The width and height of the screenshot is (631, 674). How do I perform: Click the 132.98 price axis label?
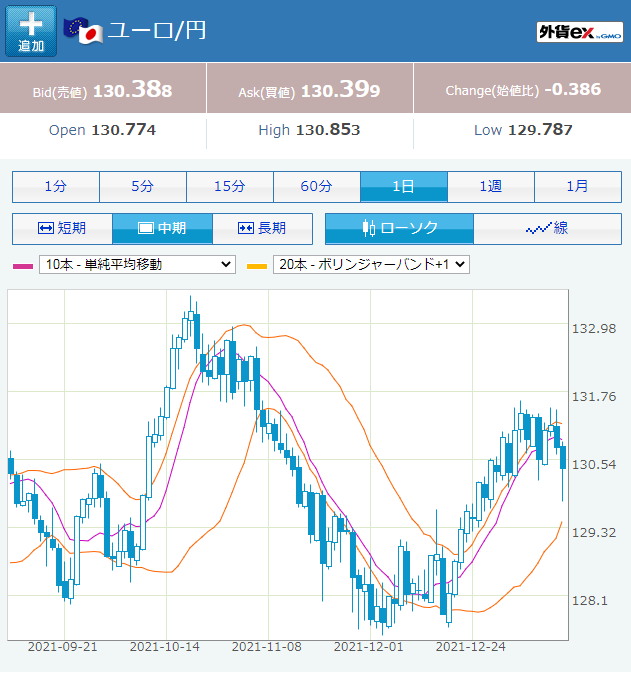(594, 329)
